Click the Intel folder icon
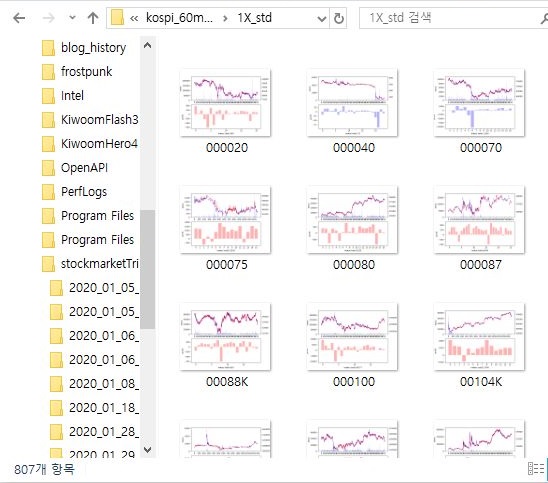The height and width of the screenshot is (483, 548). (x=48, y=96)
